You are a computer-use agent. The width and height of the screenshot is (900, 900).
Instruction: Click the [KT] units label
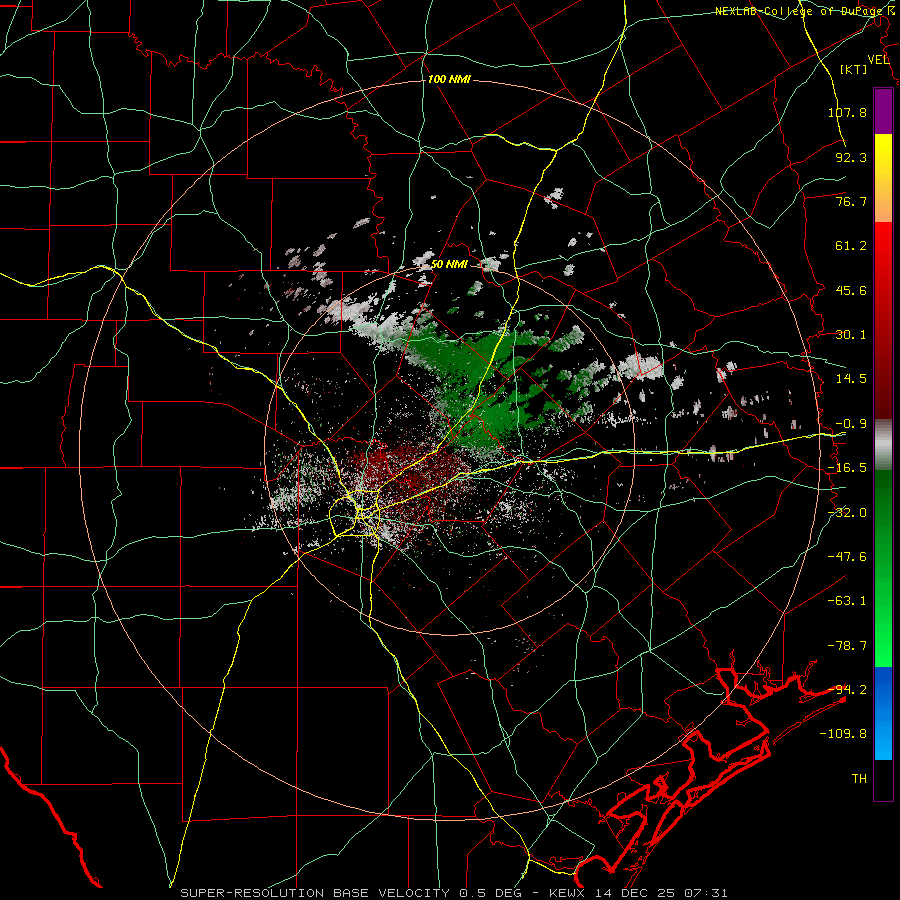[x=854, y=69]
